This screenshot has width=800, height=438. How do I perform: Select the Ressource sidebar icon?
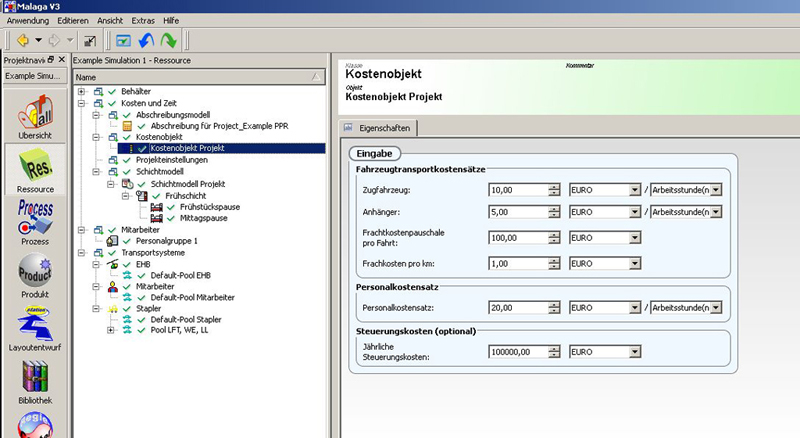(35, 169)
